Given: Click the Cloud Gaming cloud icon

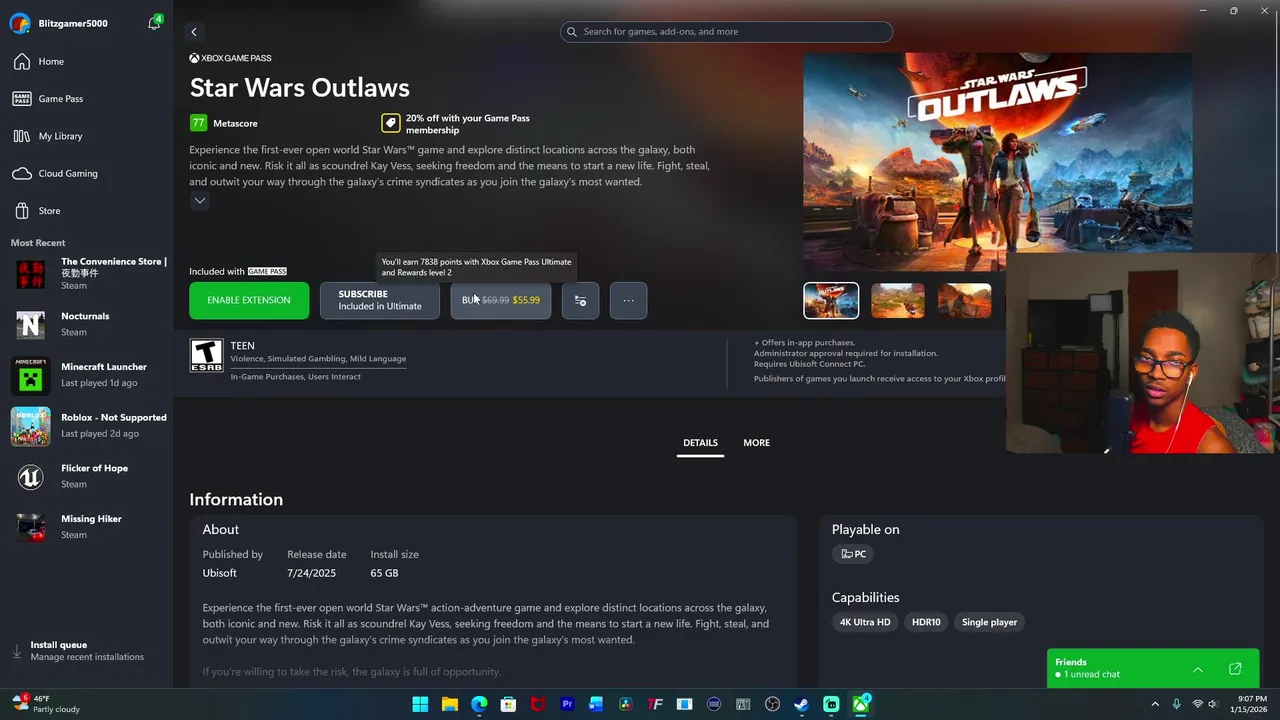Looking at the screenshot, I should [x=21, y=174].
